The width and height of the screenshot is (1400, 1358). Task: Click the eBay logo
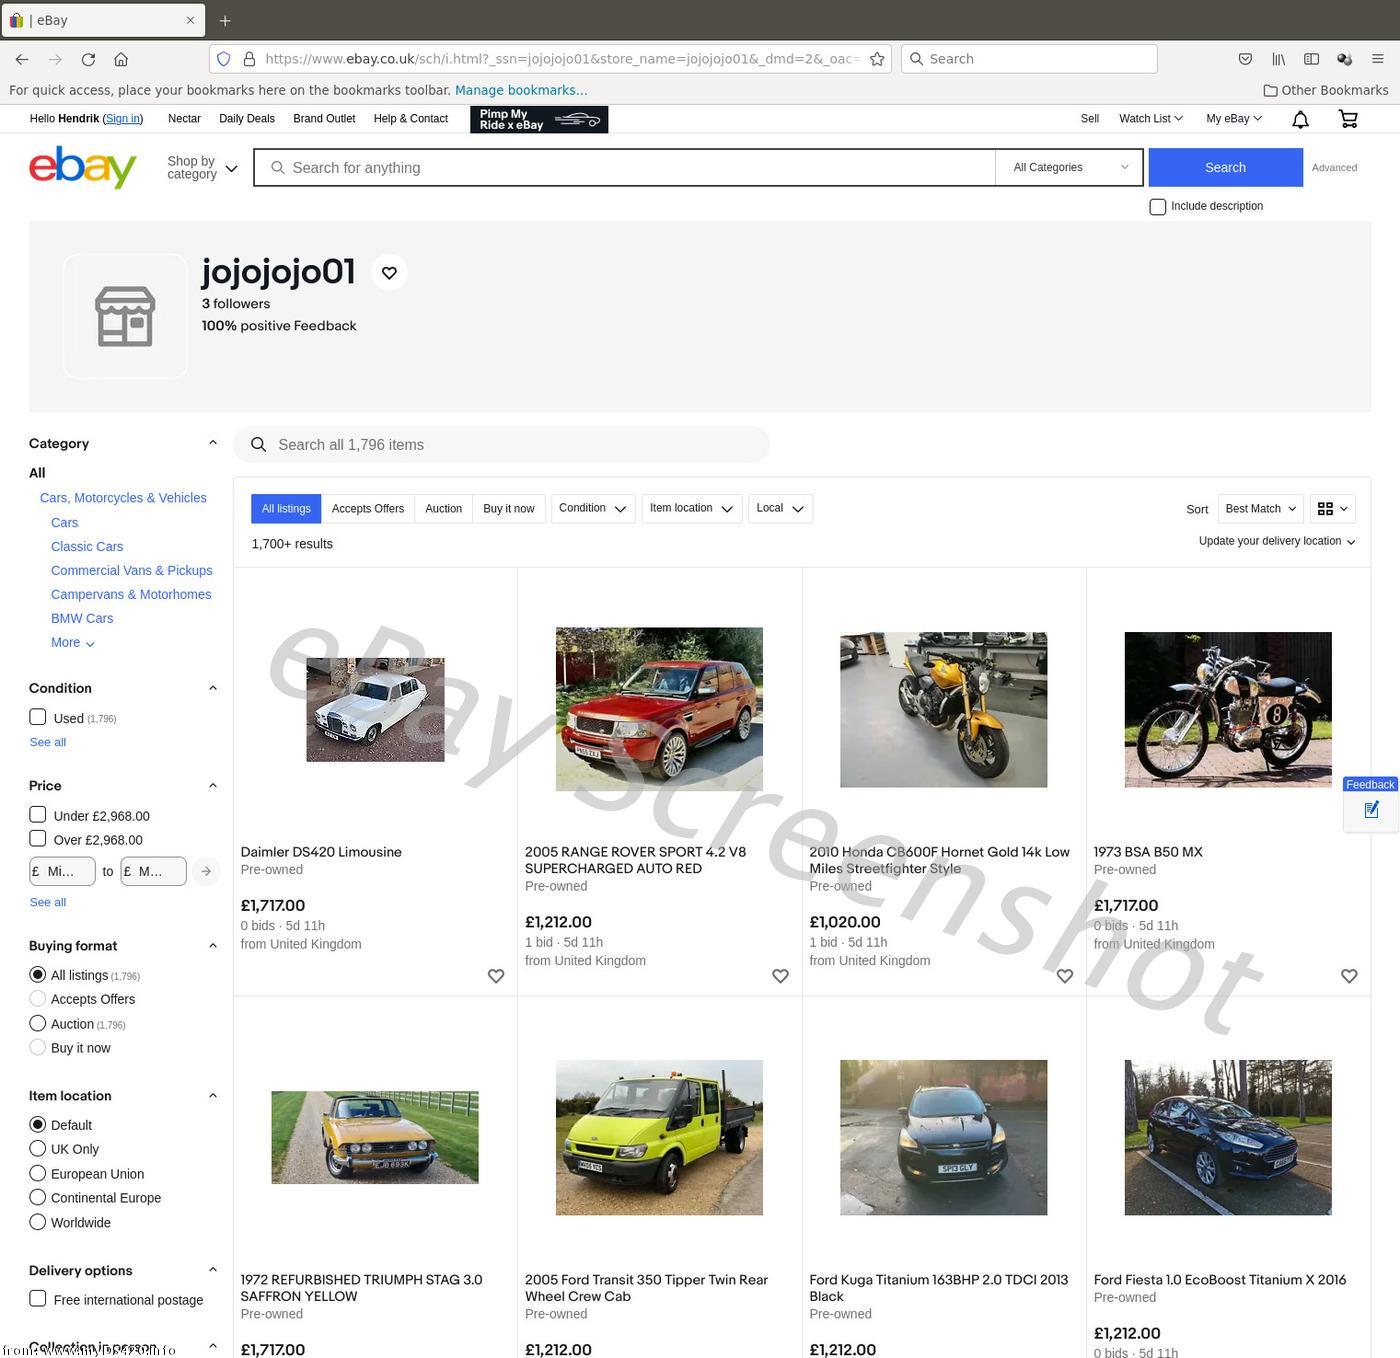point(83,168)
